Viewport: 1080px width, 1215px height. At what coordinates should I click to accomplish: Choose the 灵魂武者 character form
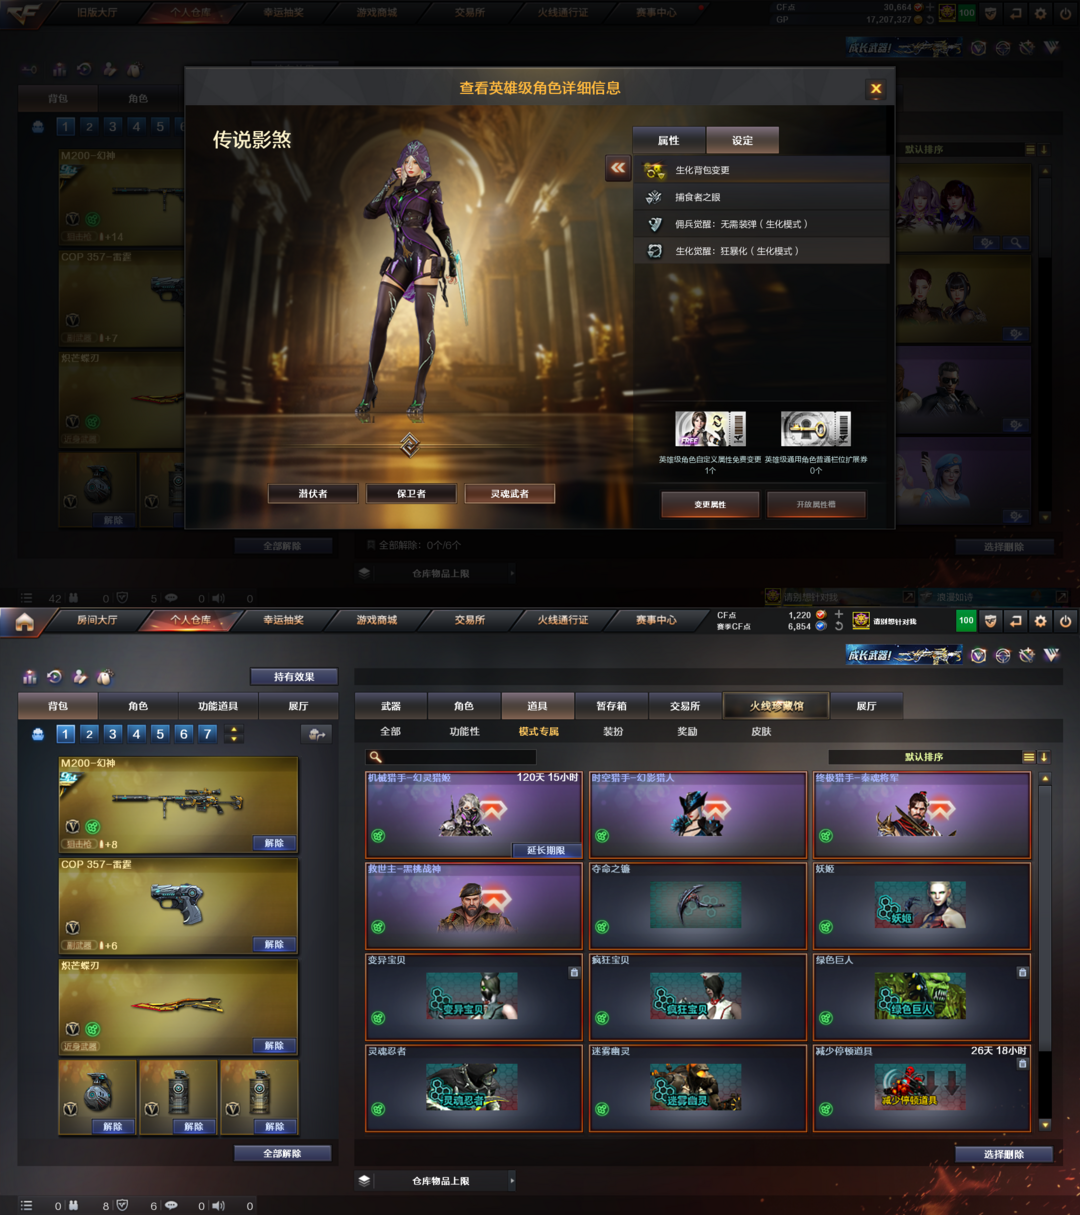tap(510, 493)
